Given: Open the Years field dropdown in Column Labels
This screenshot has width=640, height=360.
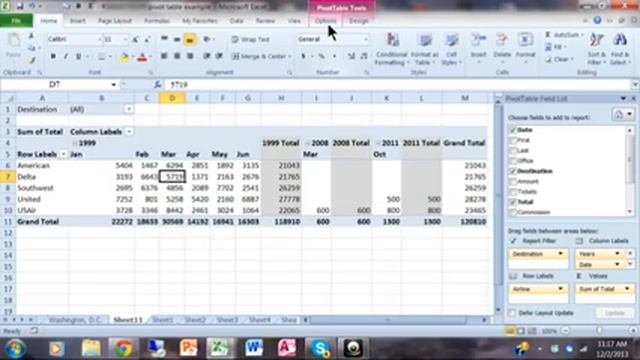Looking at the screenshot, I should point(617,254).
